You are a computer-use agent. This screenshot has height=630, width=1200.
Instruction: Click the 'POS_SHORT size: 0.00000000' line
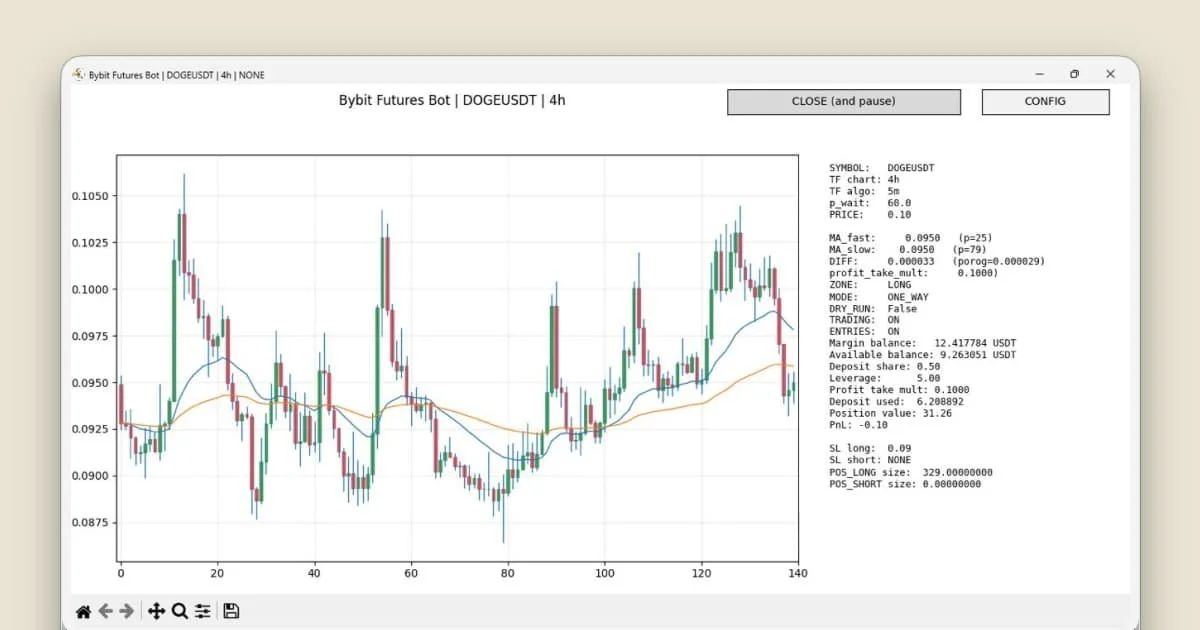point(905,484)
